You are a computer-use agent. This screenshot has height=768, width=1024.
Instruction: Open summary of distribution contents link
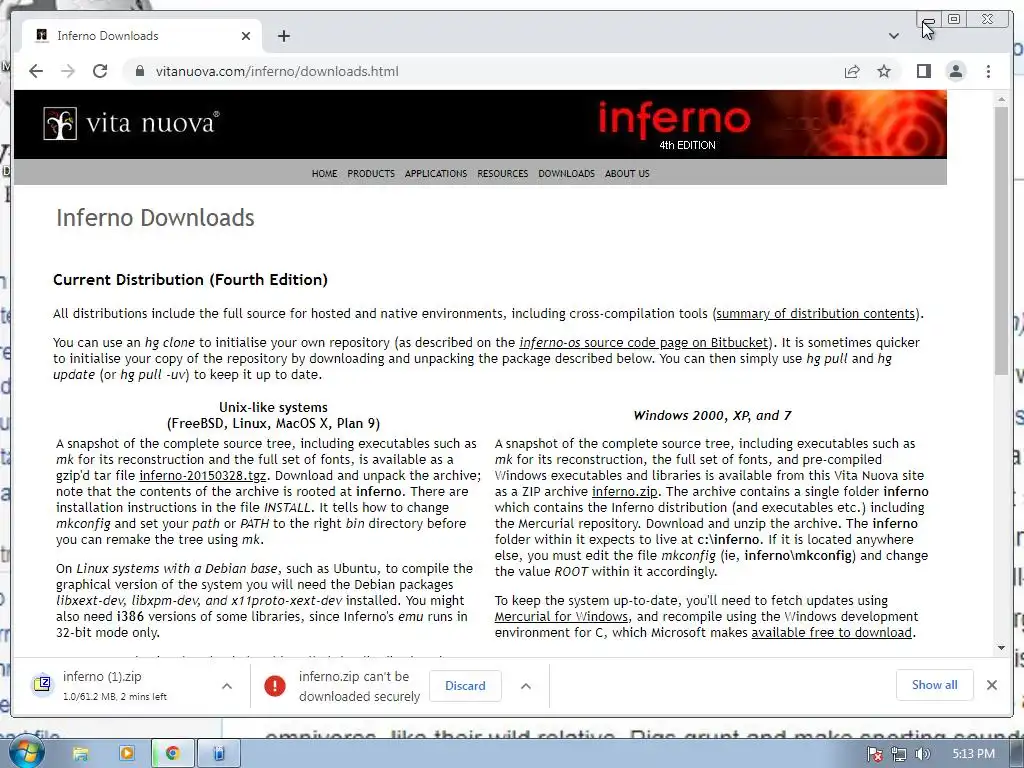point(816,313)
